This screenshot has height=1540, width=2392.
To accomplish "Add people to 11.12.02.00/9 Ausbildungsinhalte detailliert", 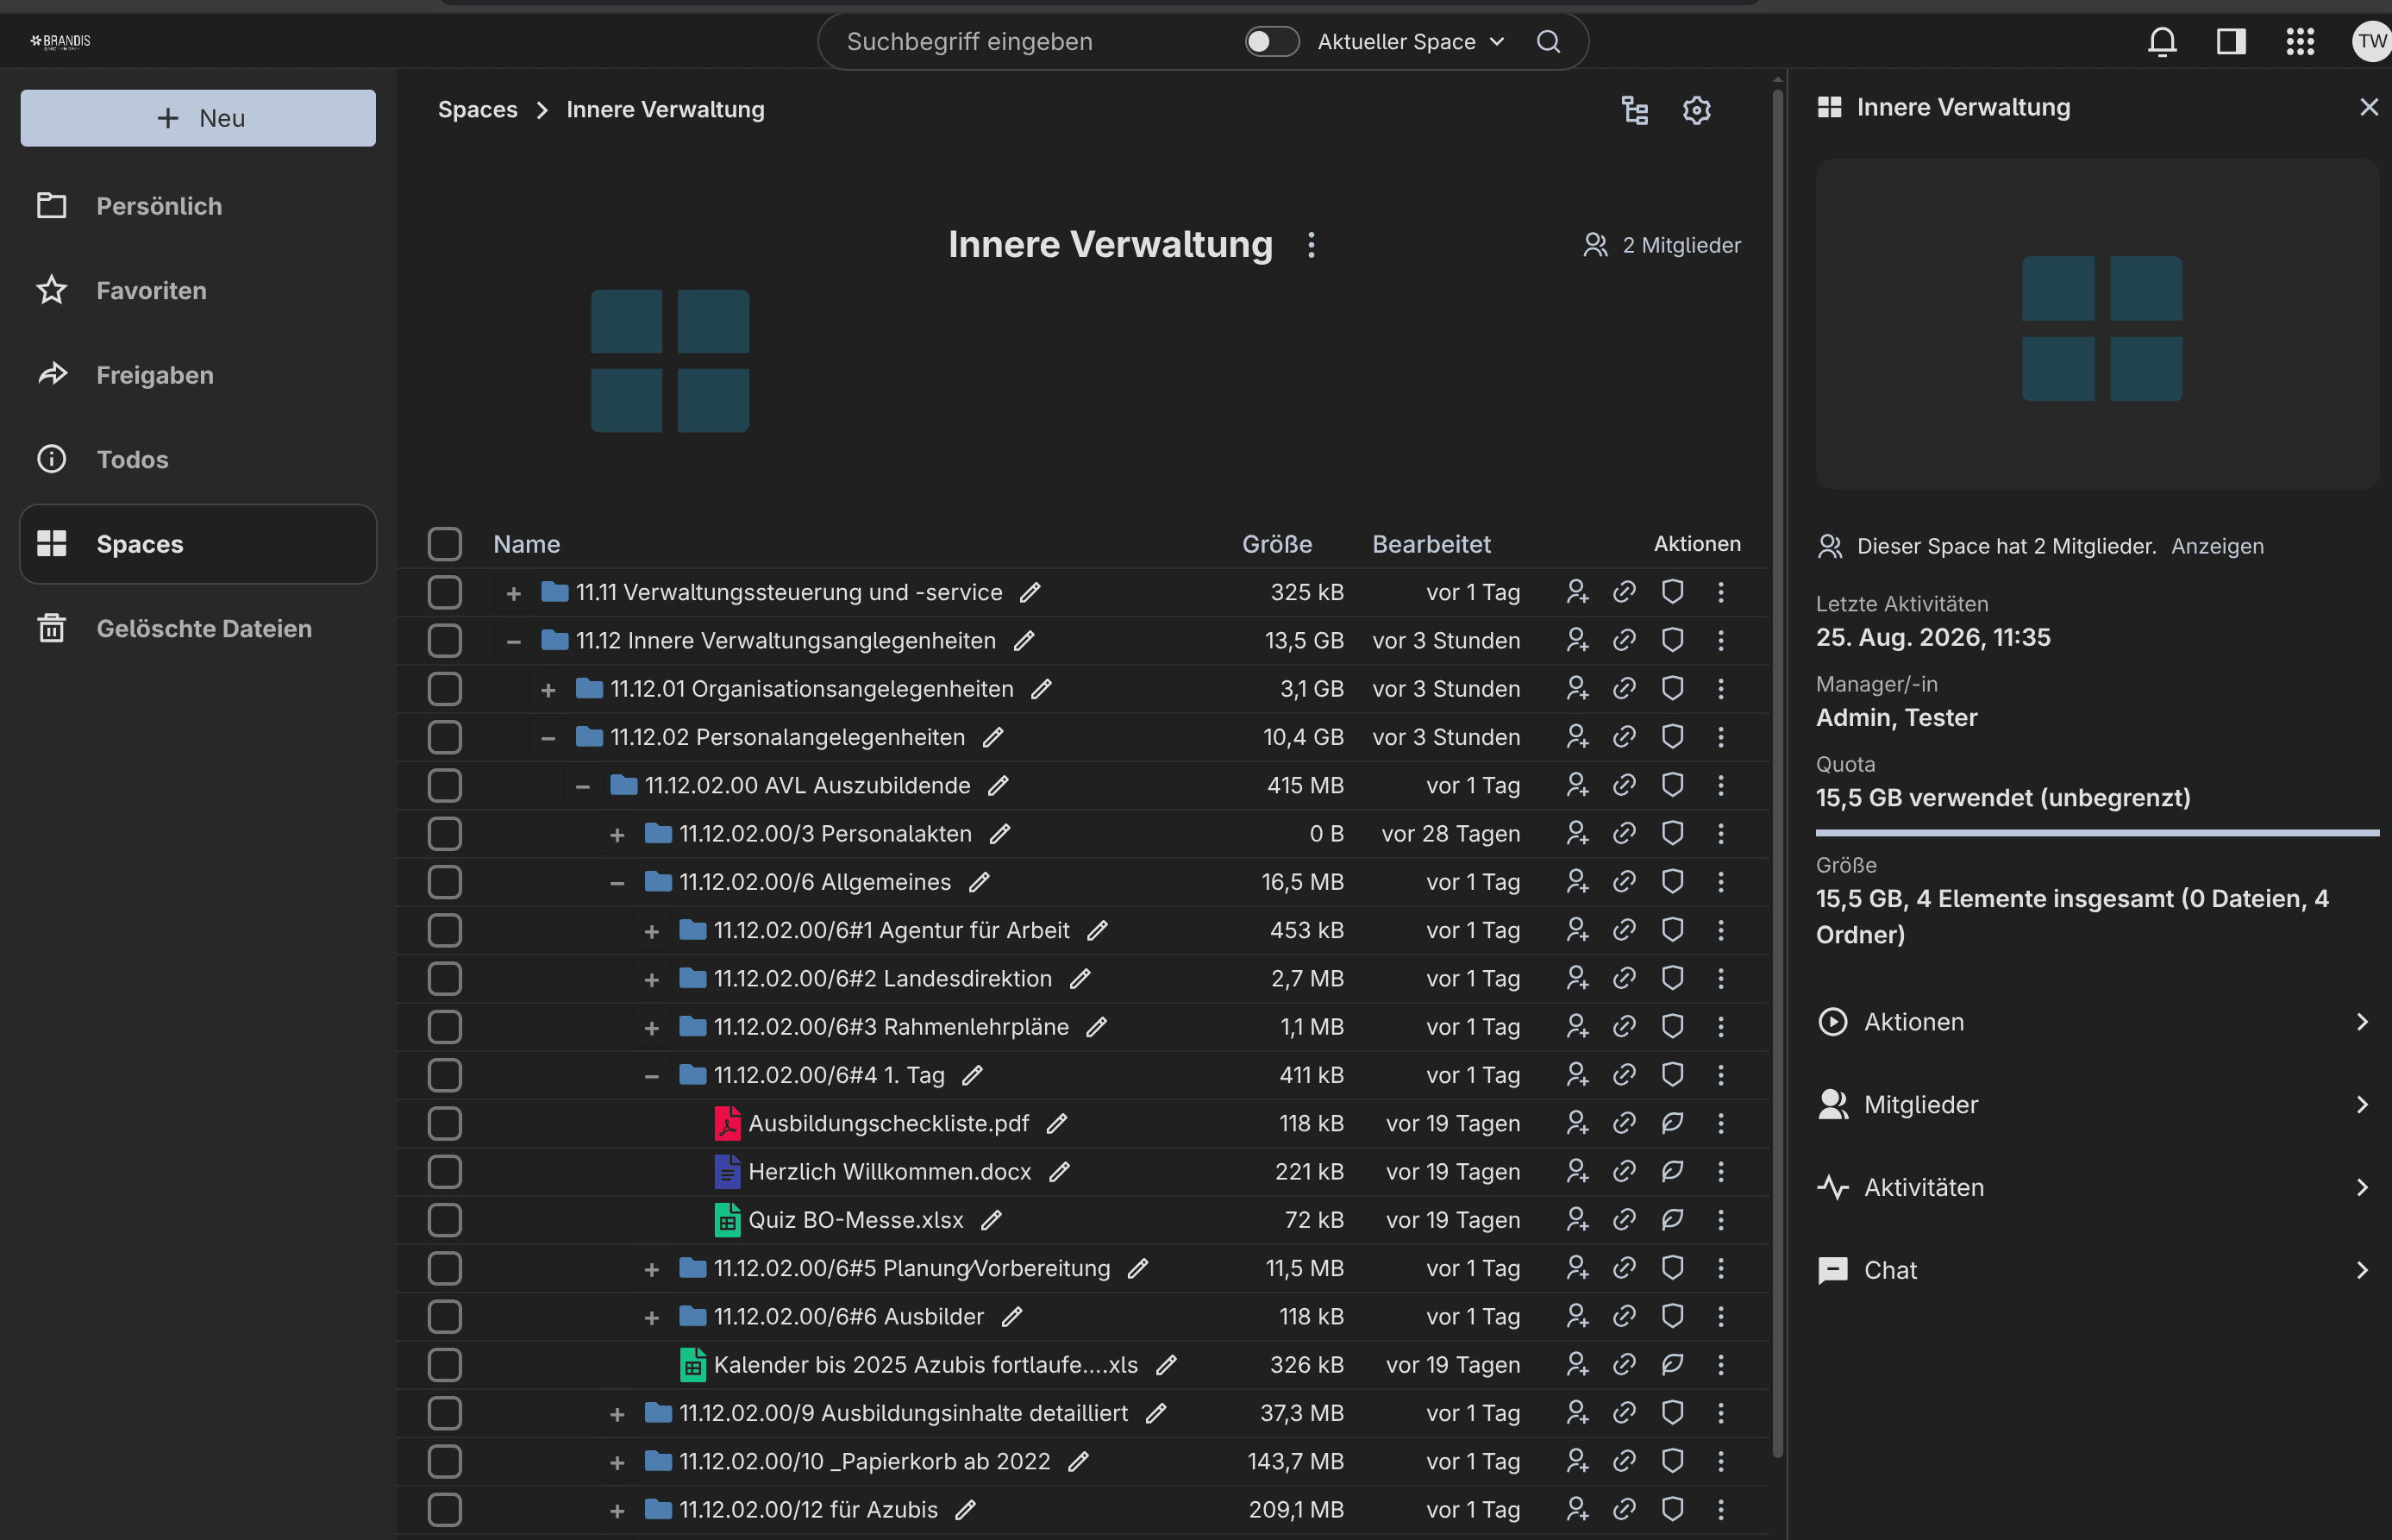I will click(x=1577, y=1412).
